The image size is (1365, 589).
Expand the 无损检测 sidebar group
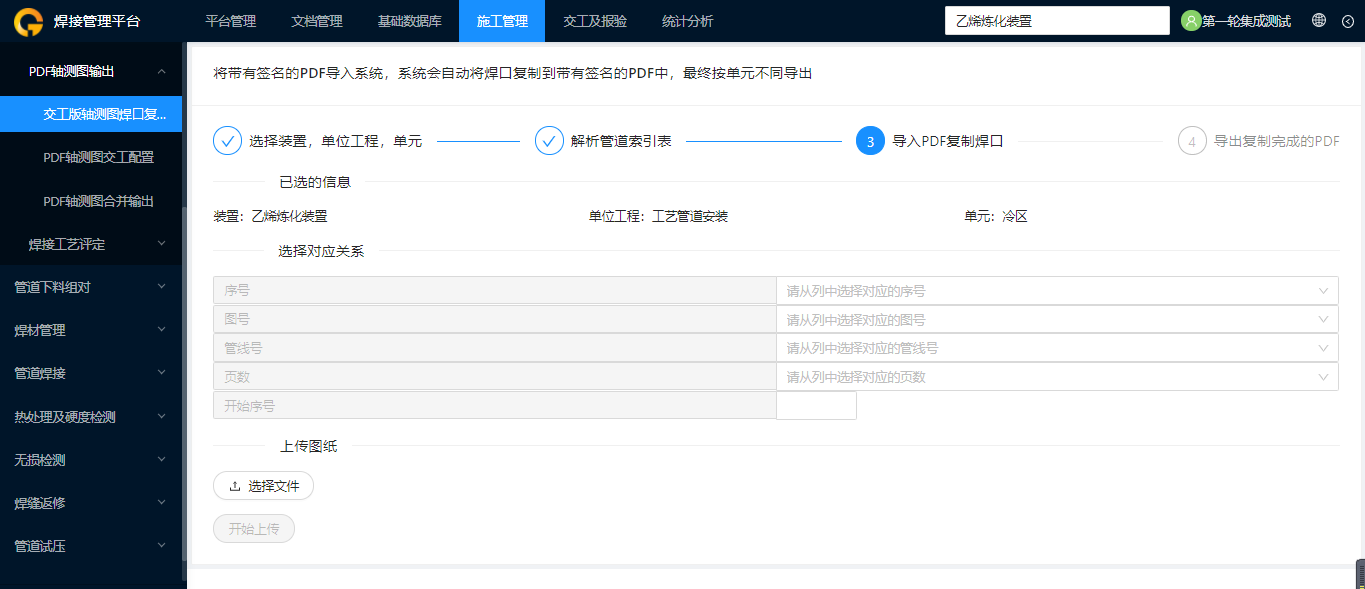pyautogui.click(x=91, y=460)
